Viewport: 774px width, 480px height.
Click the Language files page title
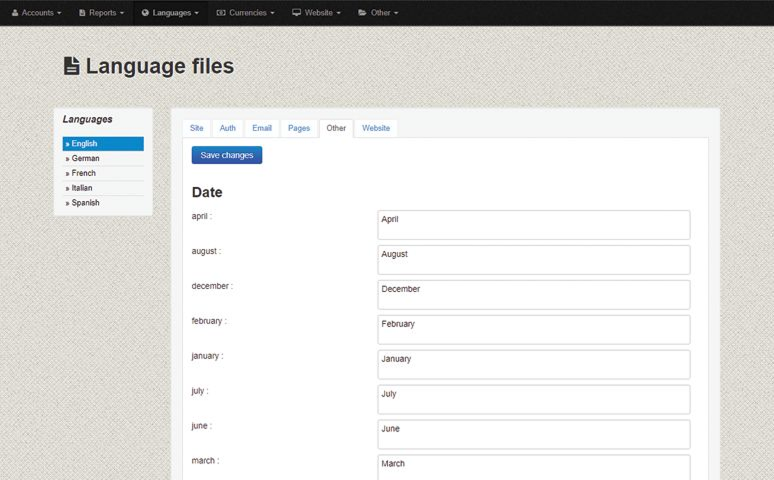tap(160, 66)
